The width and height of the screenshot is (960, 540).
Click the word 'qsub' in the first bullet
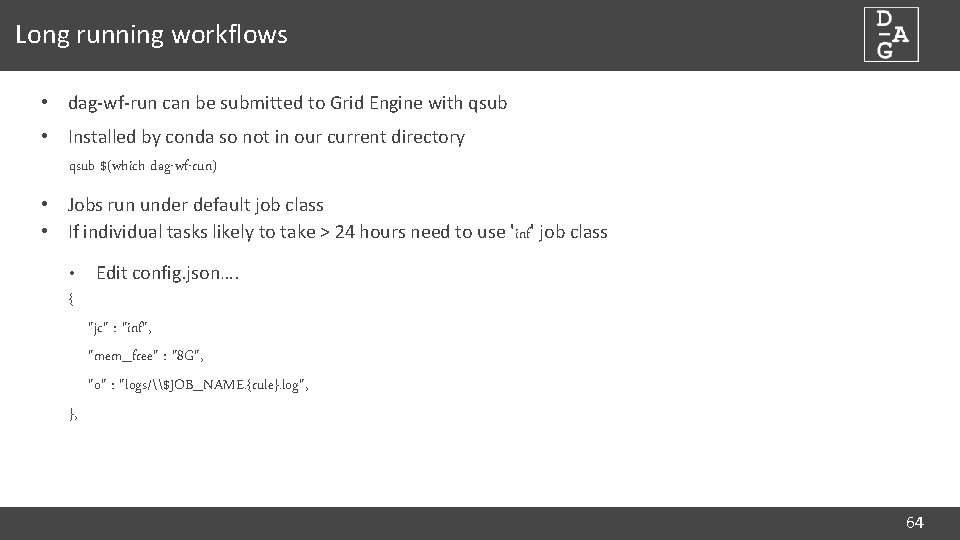tap(487, 103)
